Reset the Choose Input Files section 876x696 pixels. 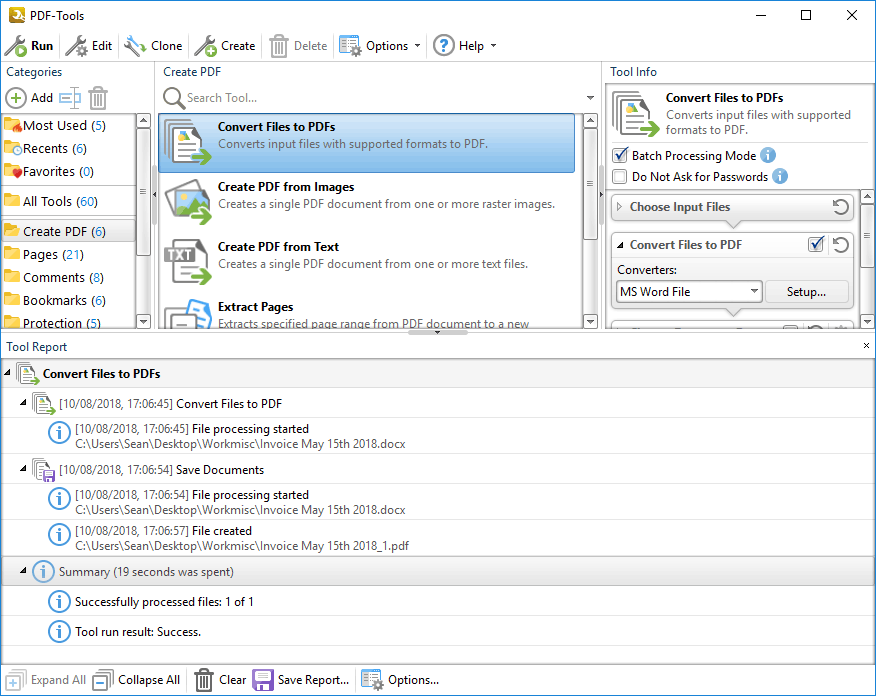(x=841, y=207)
